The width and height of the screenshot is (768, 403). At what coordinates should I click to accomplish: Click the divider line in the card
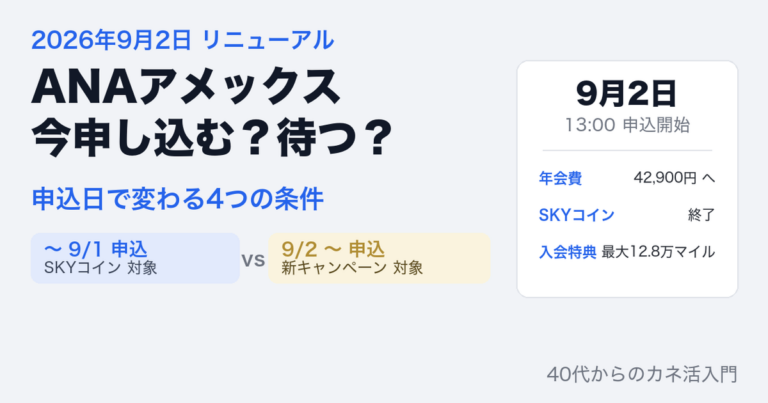627,150
